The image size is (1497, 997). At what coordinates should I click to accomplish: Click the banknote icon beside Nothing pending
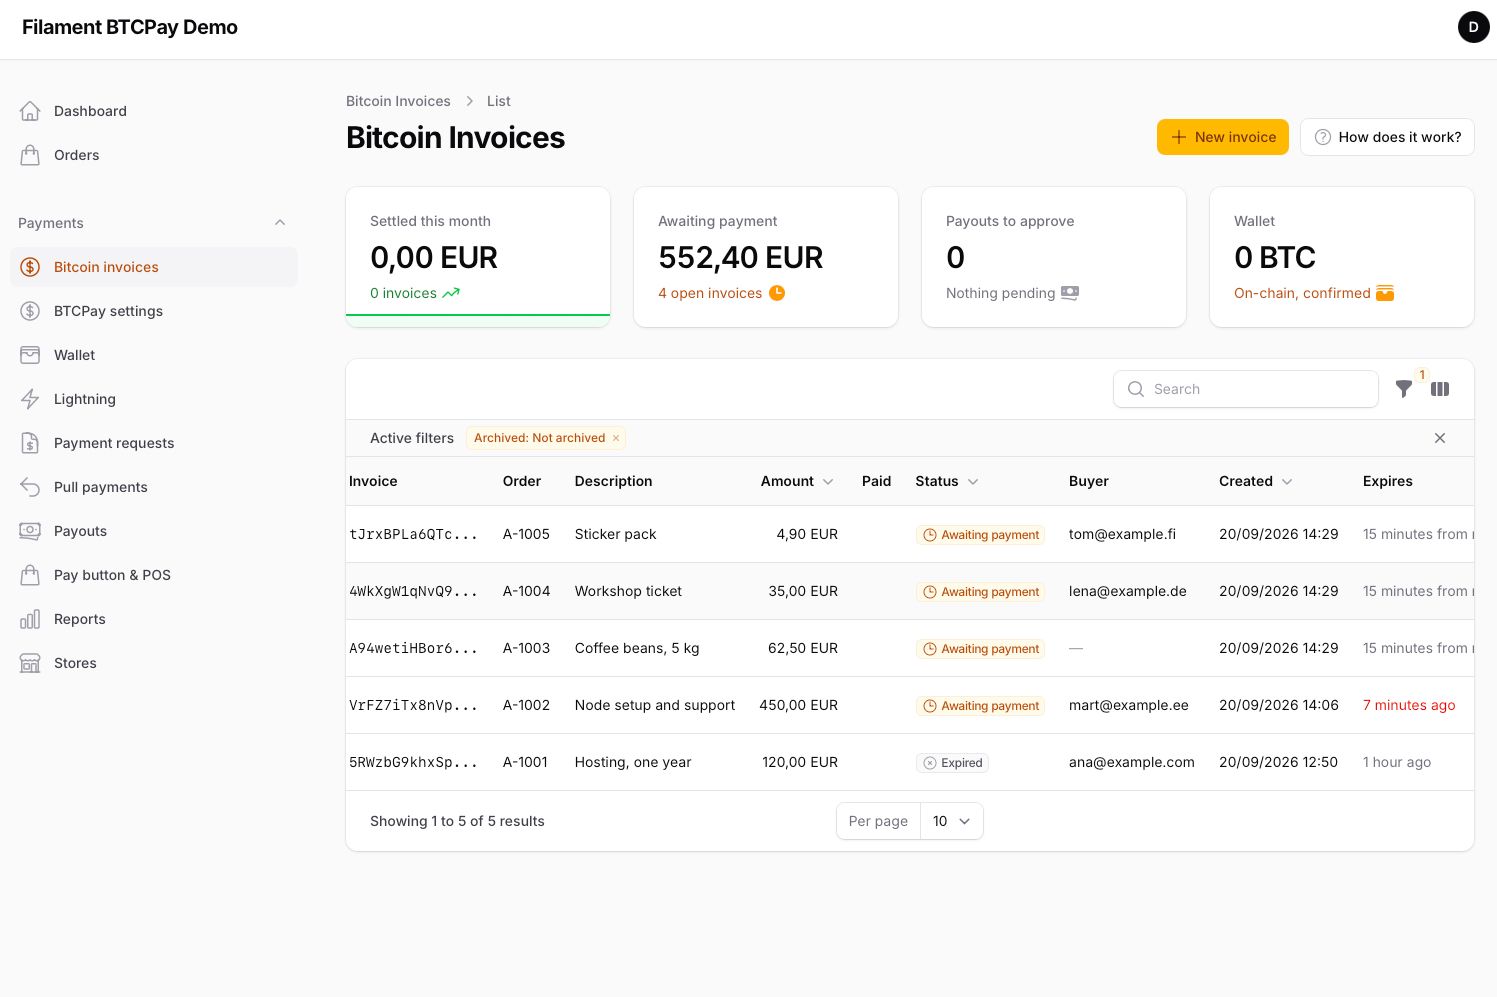tap(1070, 293)
